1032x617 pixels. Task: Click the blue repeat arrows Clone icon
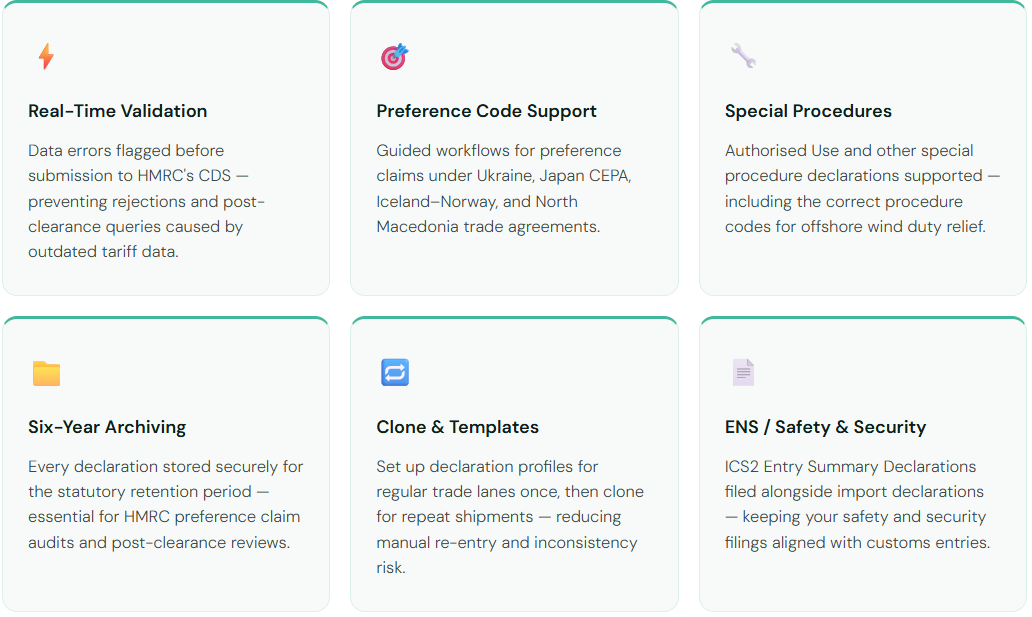click(395, 373)
